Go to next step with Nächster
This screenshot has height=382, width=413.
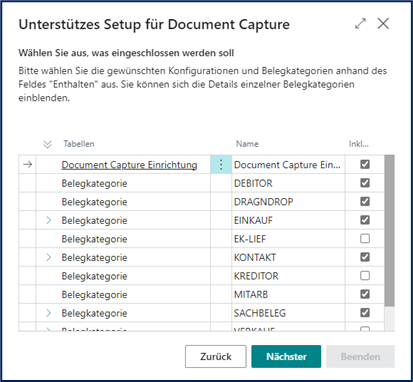coord(286,356)
